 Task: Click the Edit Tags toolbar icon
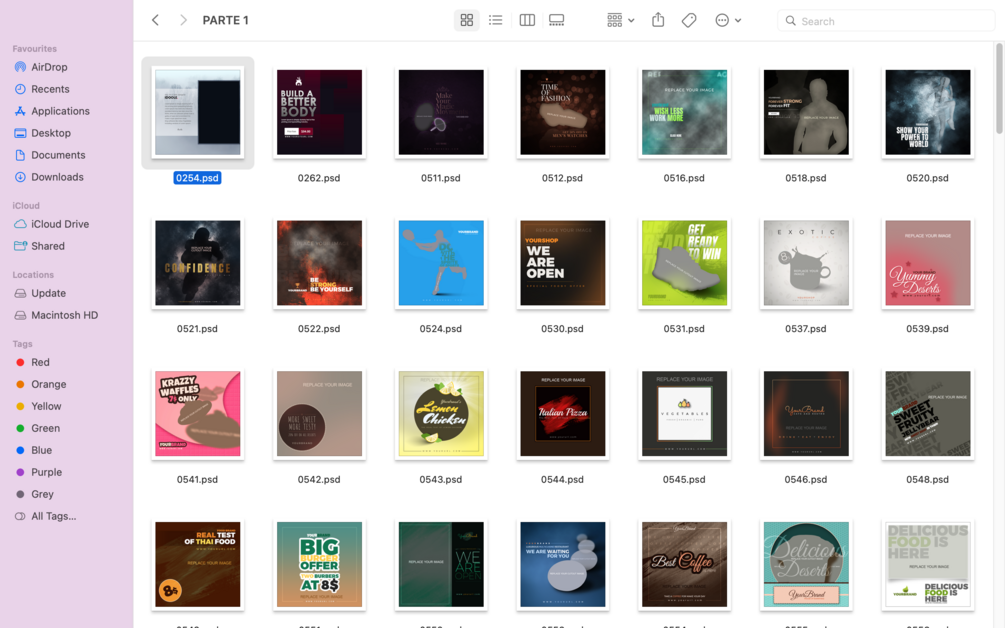pyautogui.click(x=689, y=21)
